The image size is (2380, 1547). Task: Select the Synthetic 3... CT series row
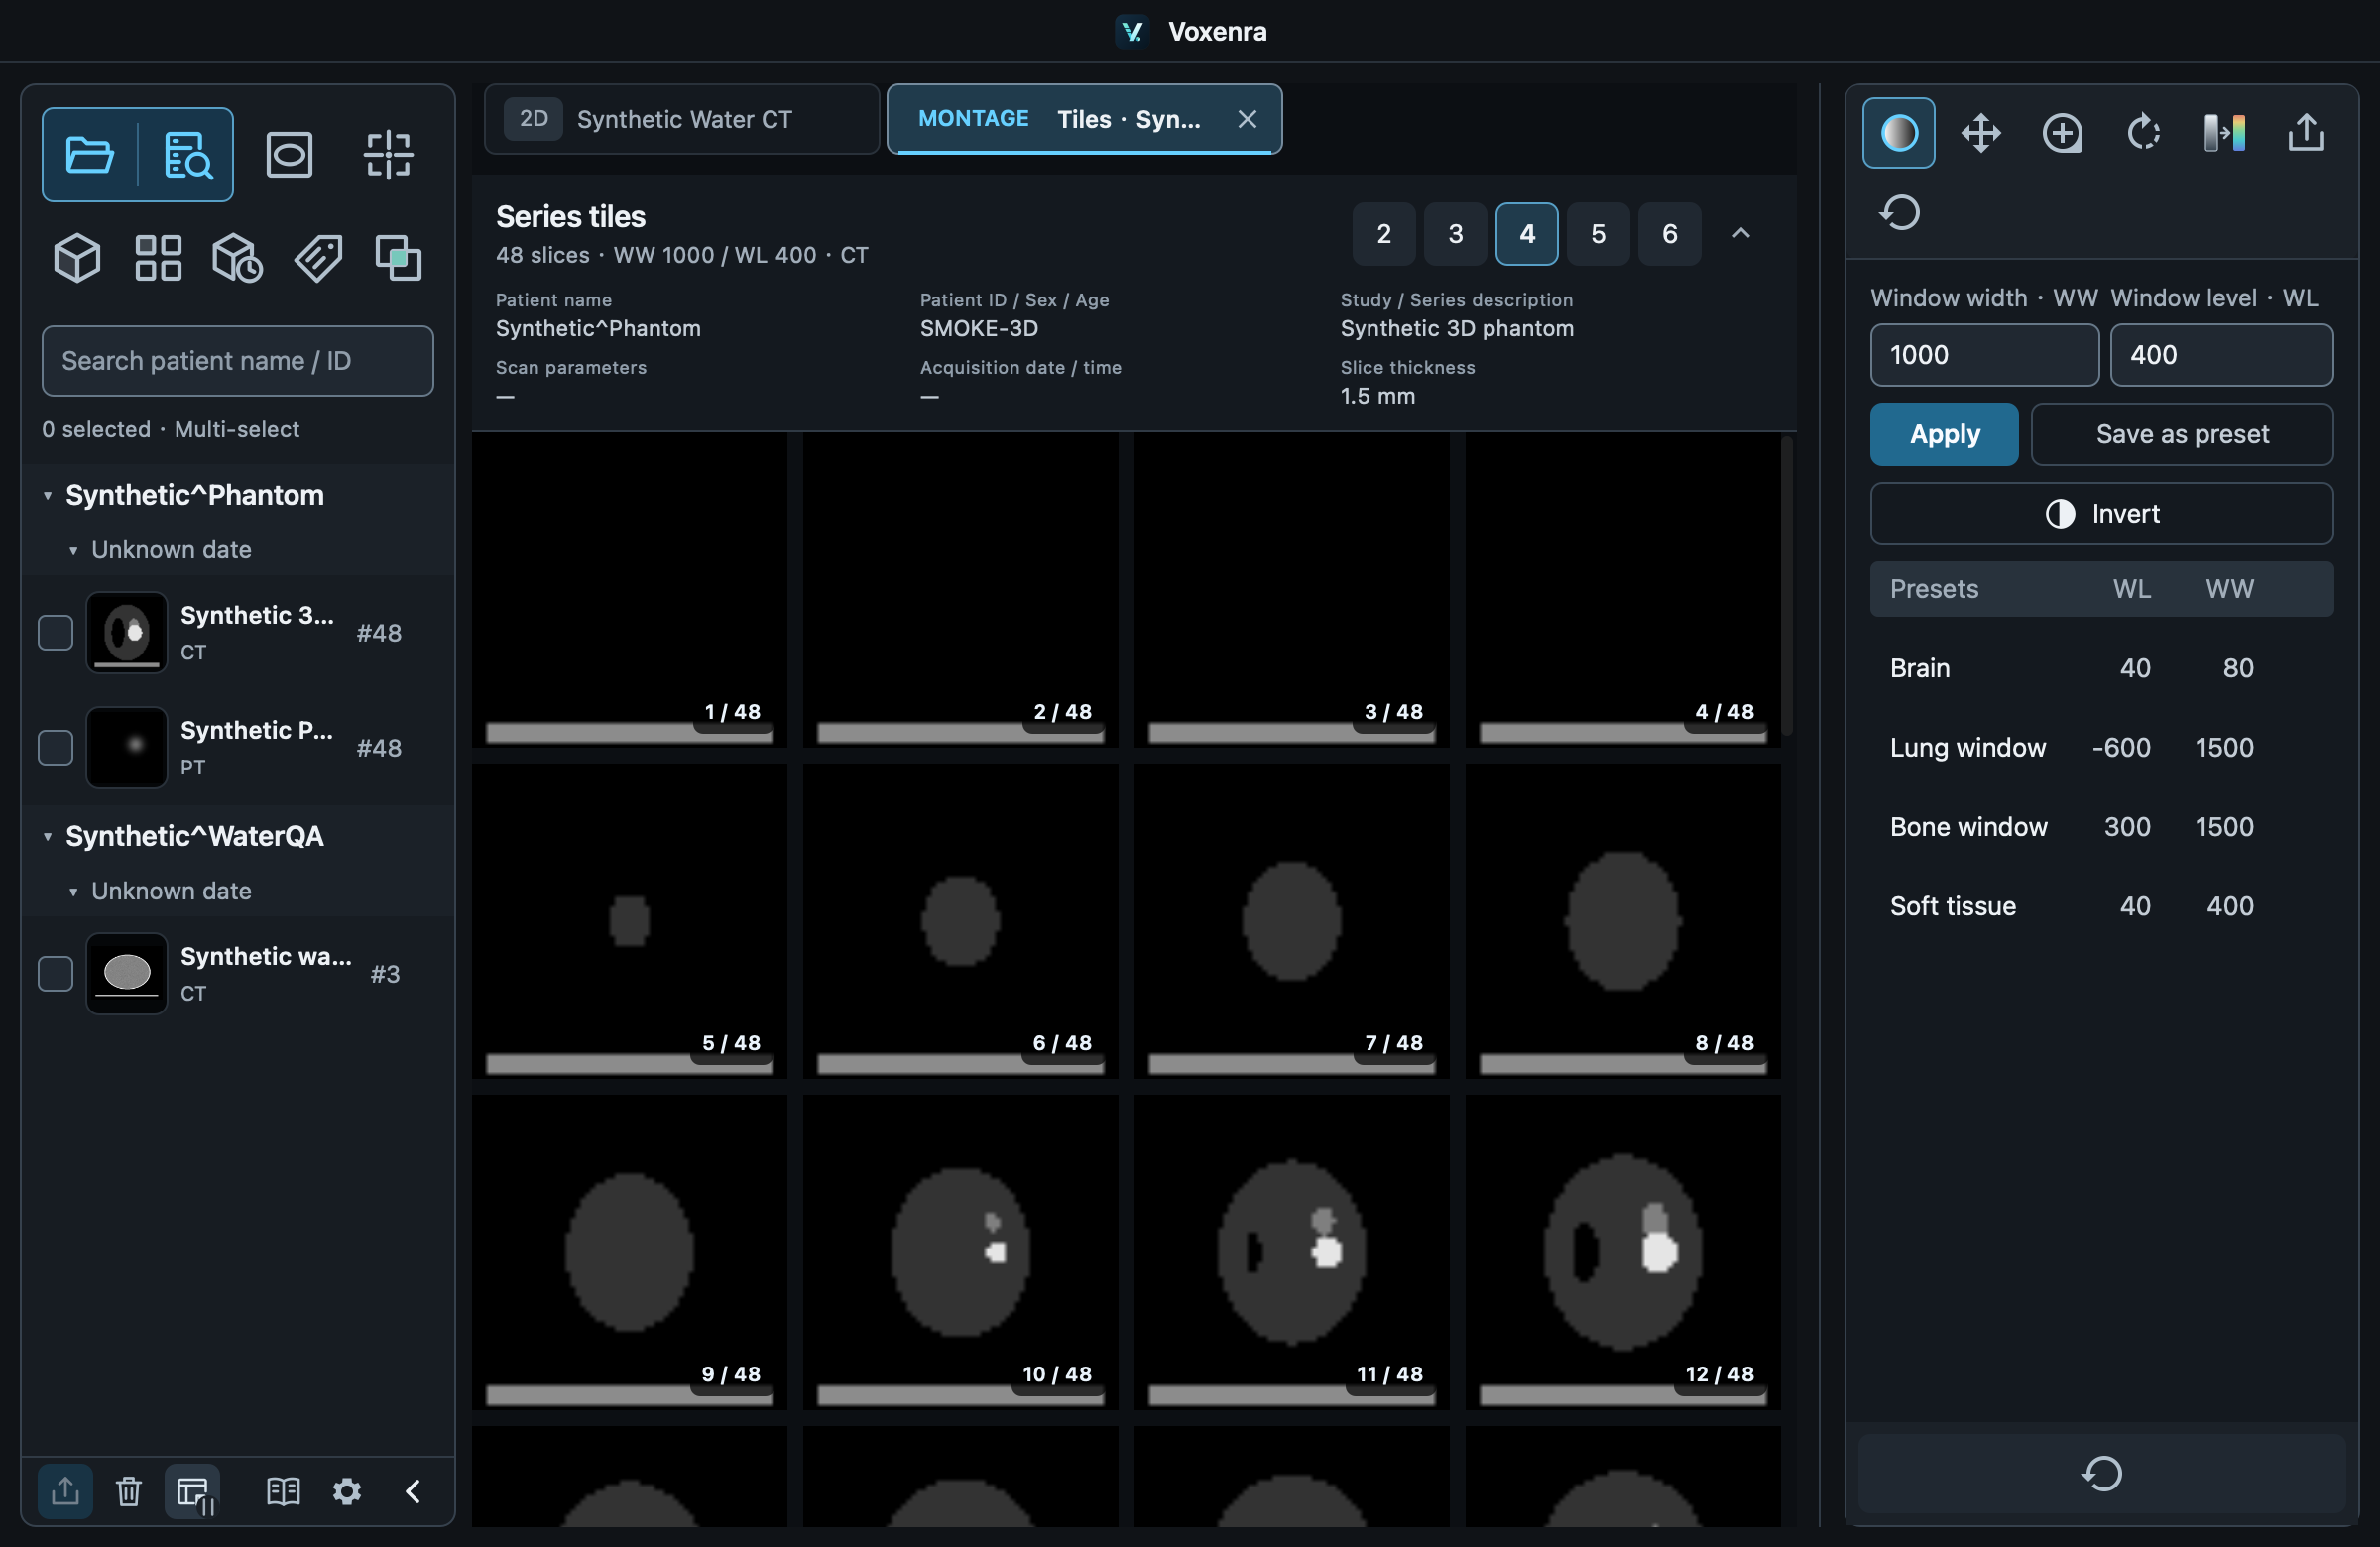238,632
